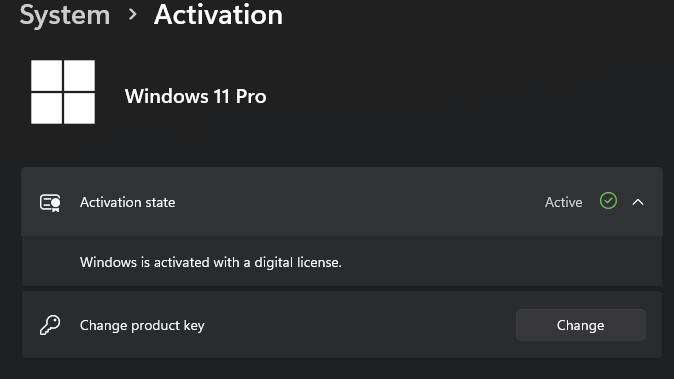Click the white Windows logo
Image resolution: width=674 pixels, height=379 pixels.
(63, 92)
